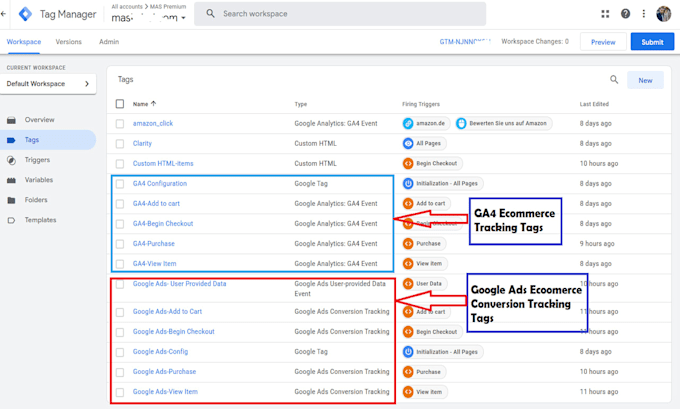Open the help question mark icon
The height and width of the screenshot is (409, 680).
click(625, 14)
